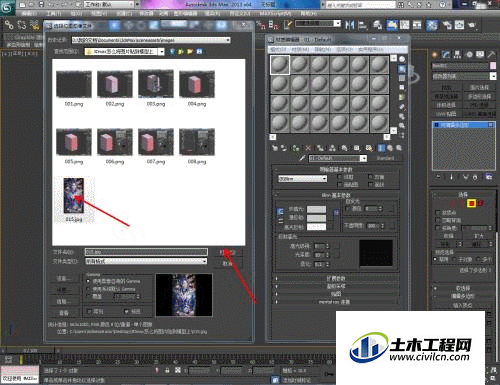The image size is (500, 385).
Task: Enable the Wire checkbox in shader parameters
Action: tap(339, 177)
